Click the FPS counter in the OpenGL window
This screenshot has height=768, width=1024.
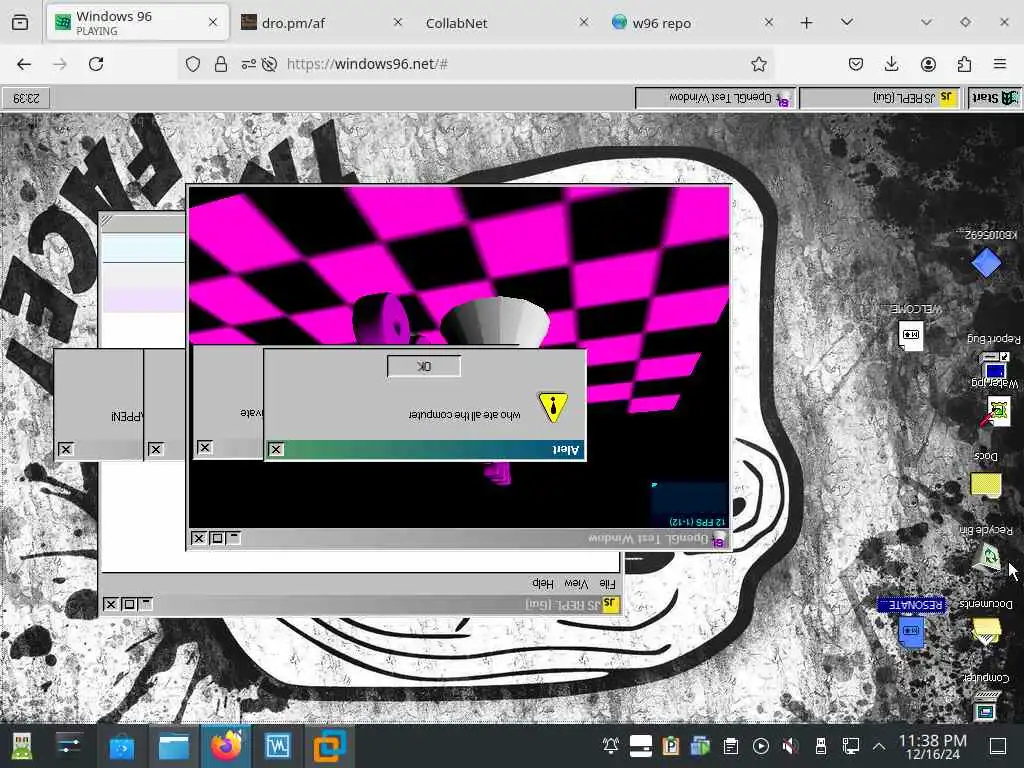pos(697,522)
